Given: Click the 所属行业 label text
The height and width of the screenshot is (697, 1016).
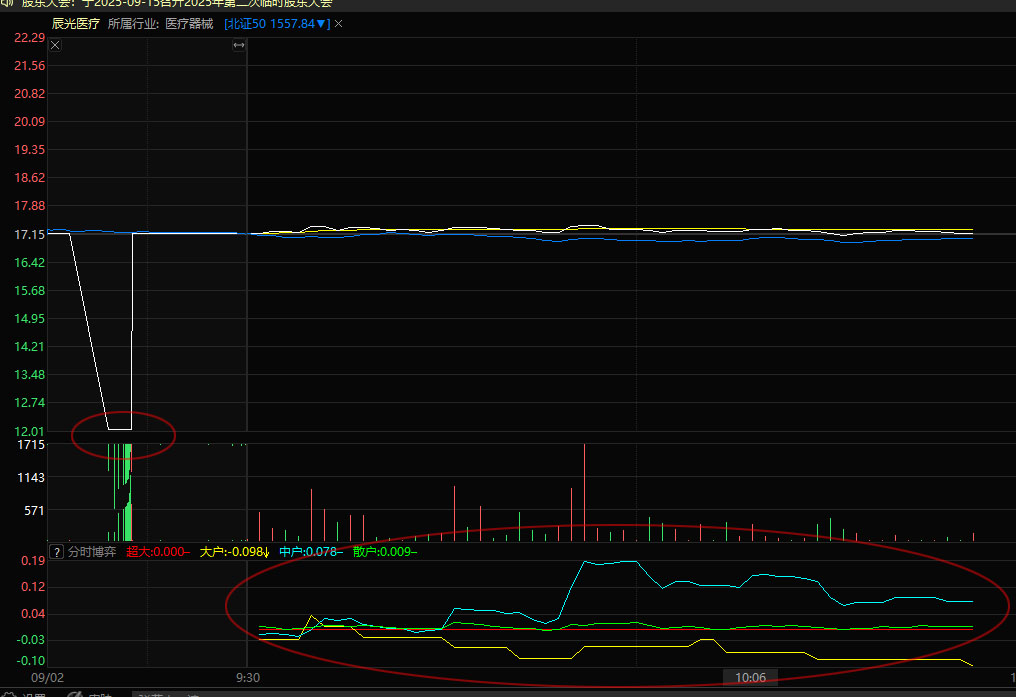Looking at the screenshot, I should tap(132, 24).
